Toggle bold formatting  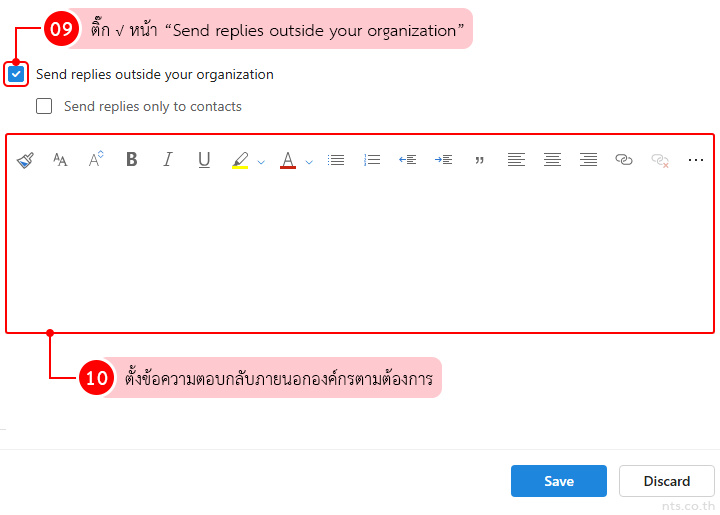coord(132,159)
